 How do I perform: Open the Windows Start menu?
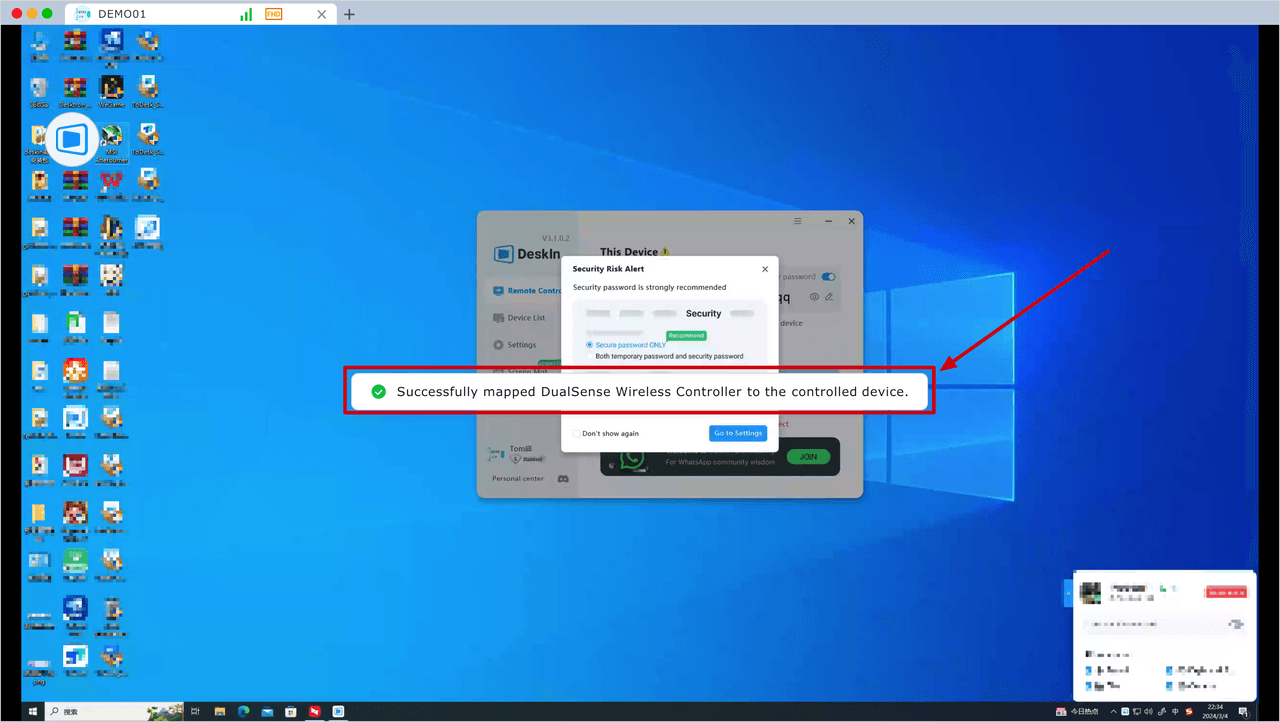click(x=33, y=712)
